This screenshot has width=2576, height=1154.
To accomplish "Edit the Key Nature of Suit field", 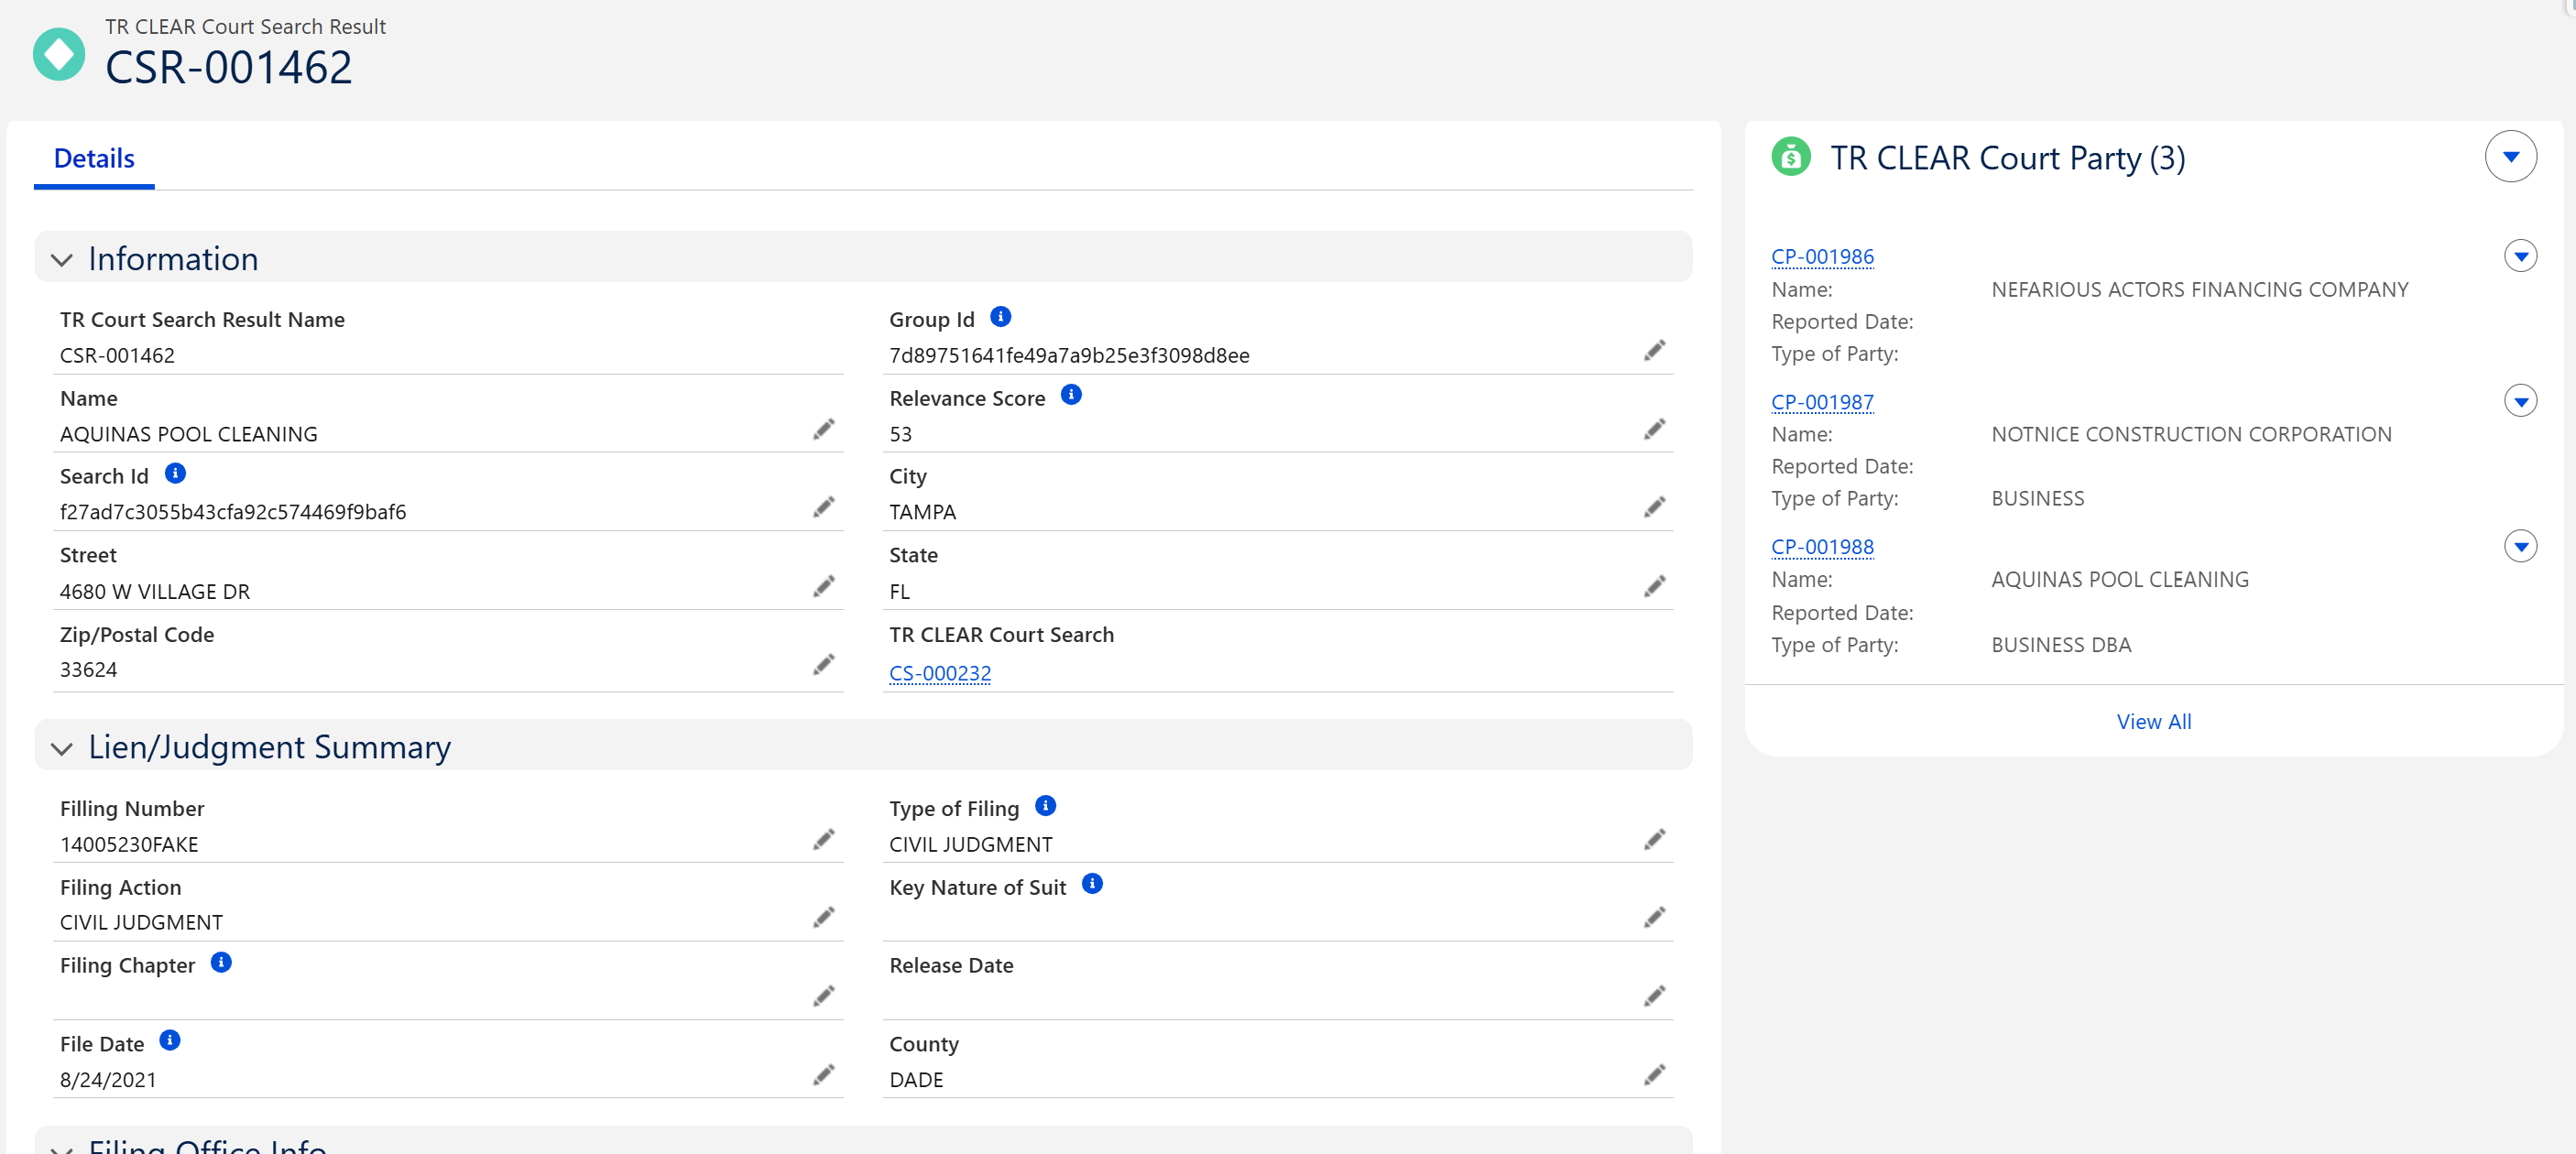I will click(1654, 918).
